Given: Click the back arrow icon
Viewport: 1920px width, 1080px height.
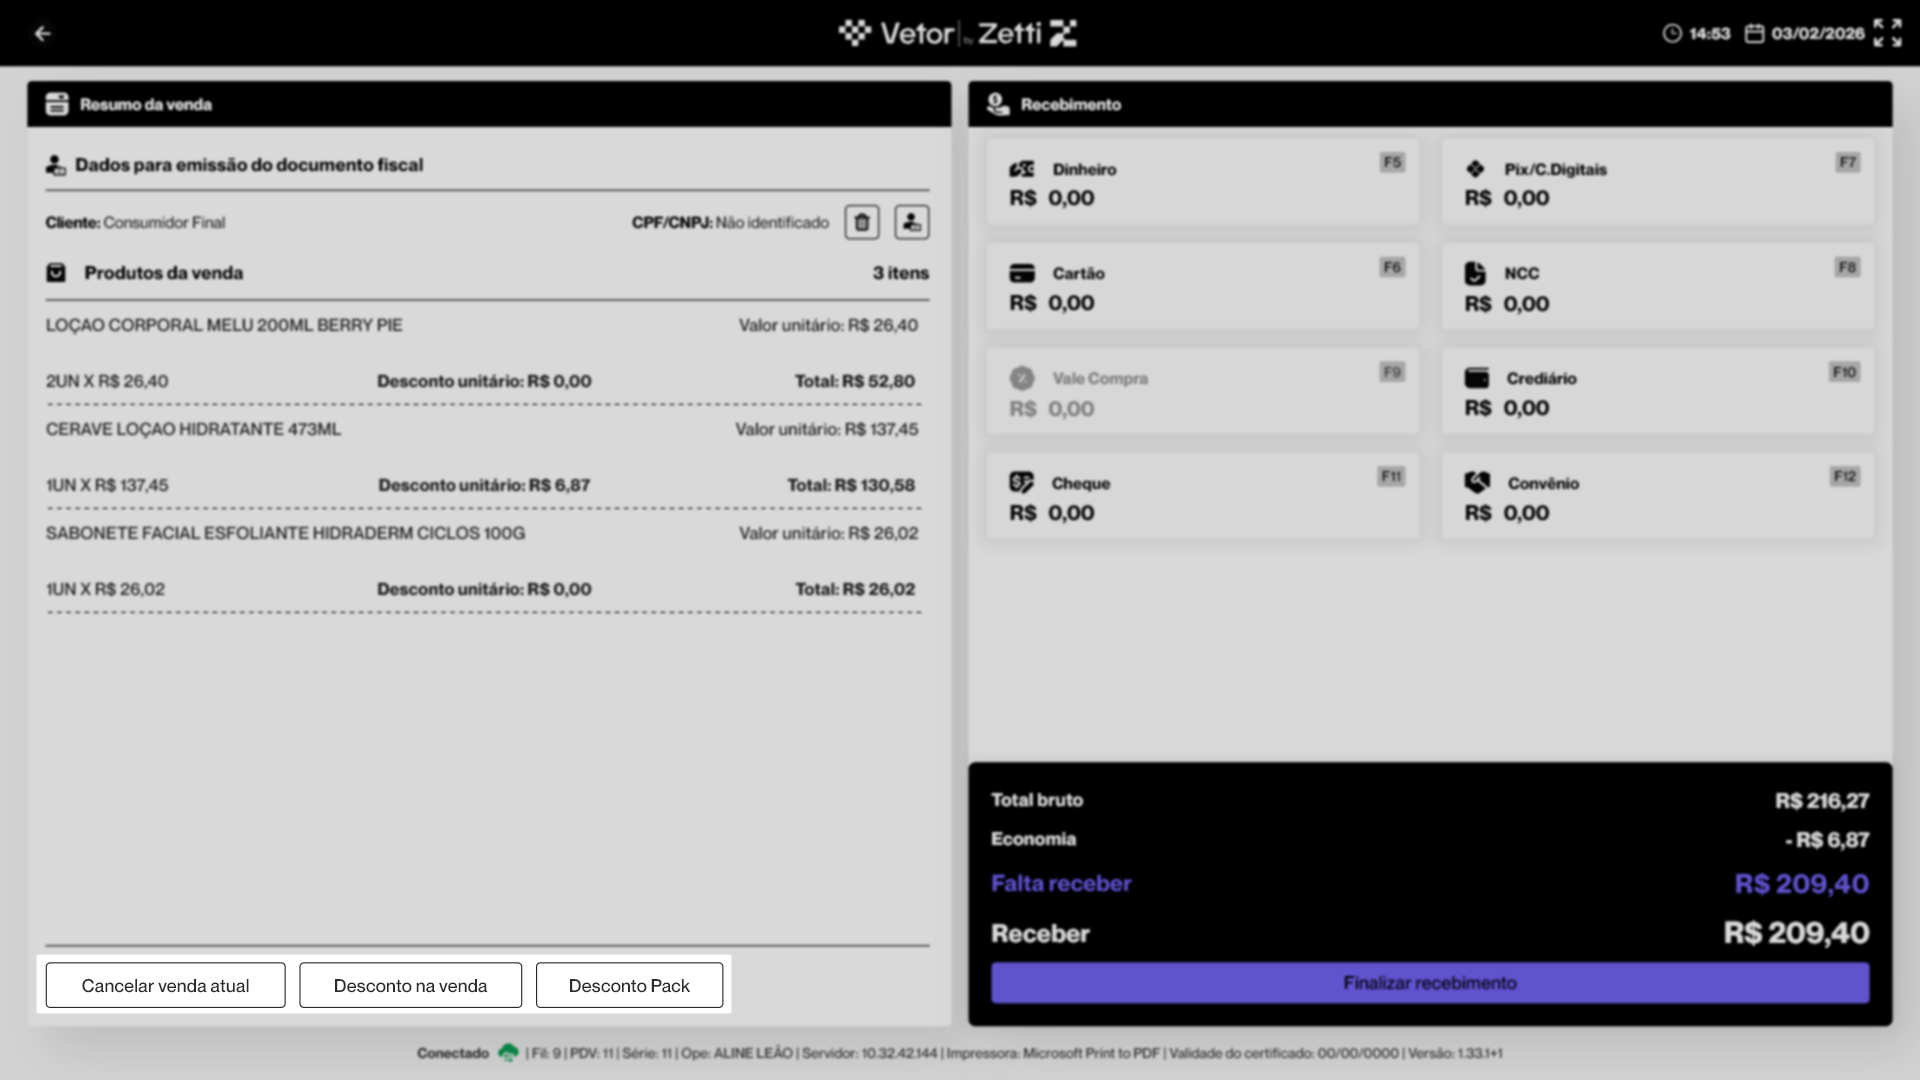Looking at the screenshot, I should pos(42,33).
